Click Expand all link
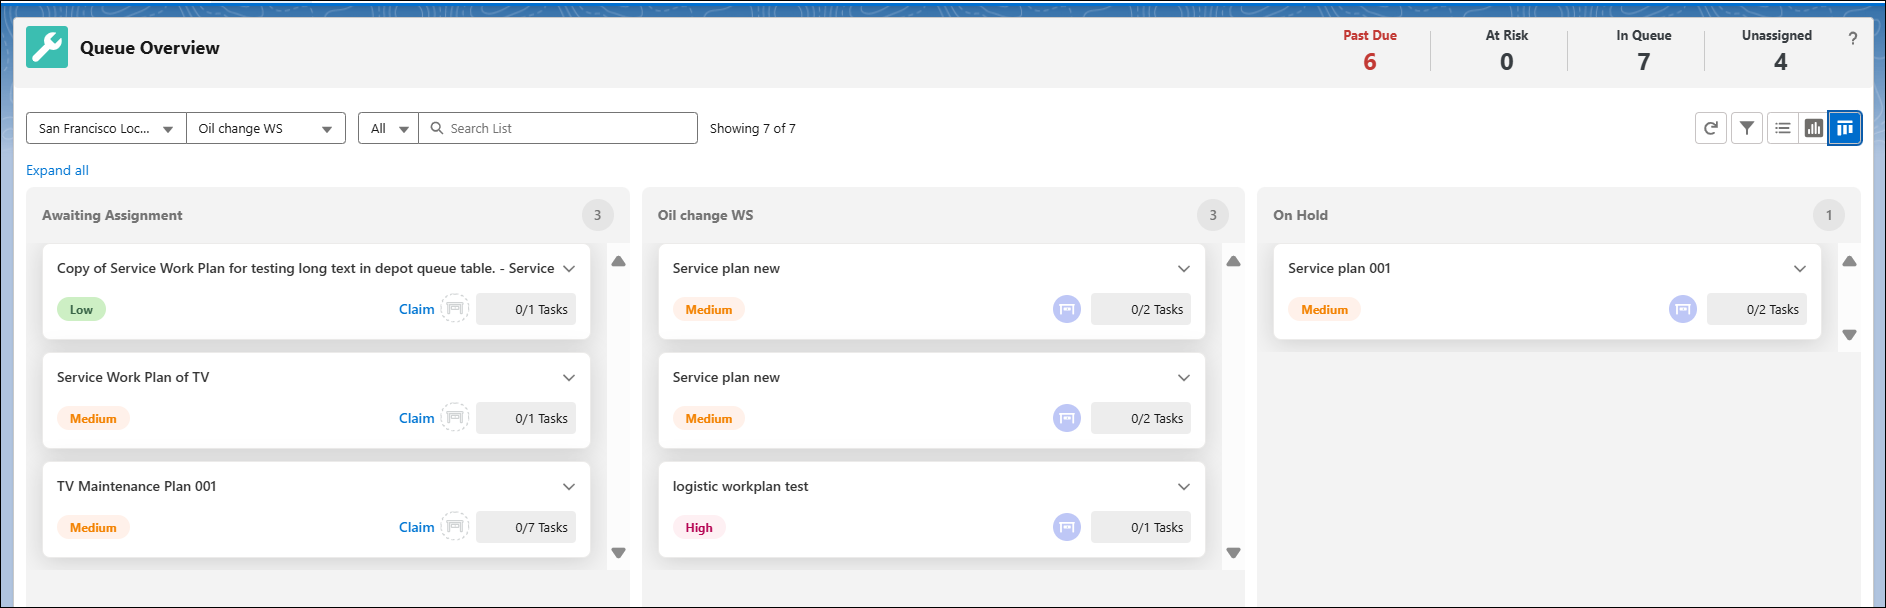1886x608 pixels. (x=57, y=170)
